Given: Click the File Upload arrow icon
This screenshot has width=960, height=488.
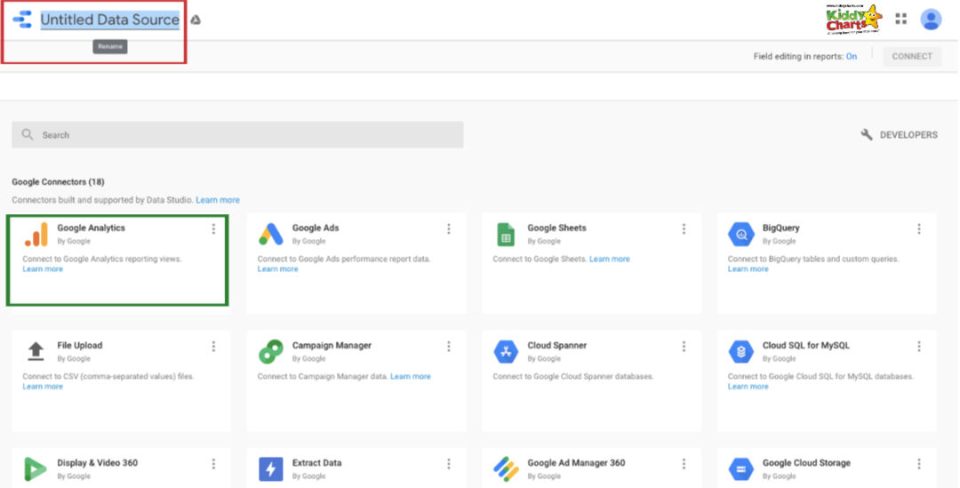Looking at the screenshot, I should point(36,351).
